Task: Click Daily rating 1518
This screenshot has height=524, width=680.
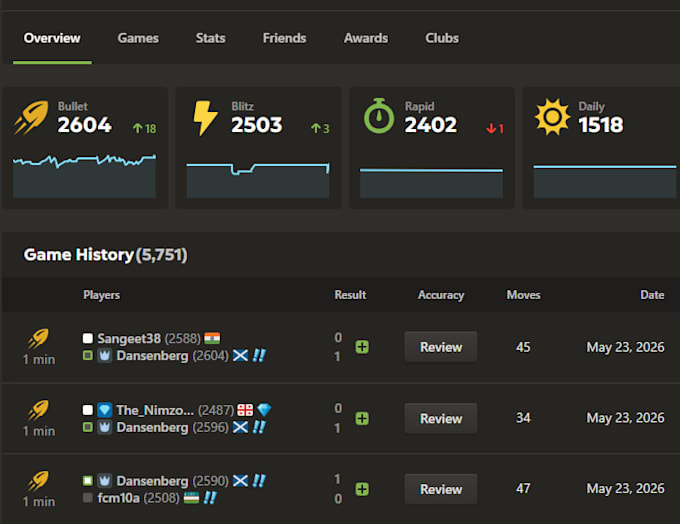Action: coord(601,125)
